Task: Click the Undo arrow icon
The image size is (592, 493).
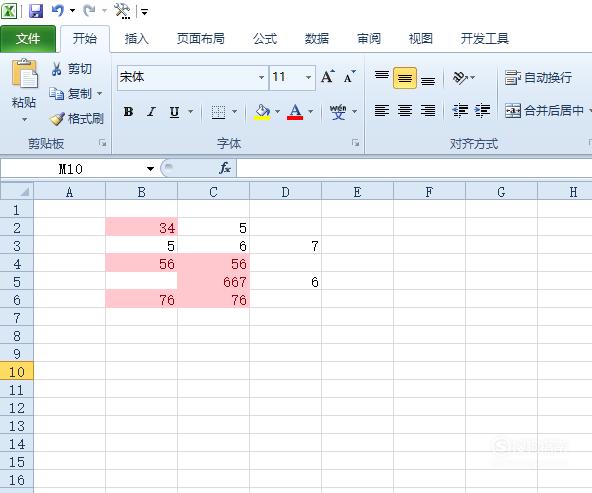Action: click(57, 11)
